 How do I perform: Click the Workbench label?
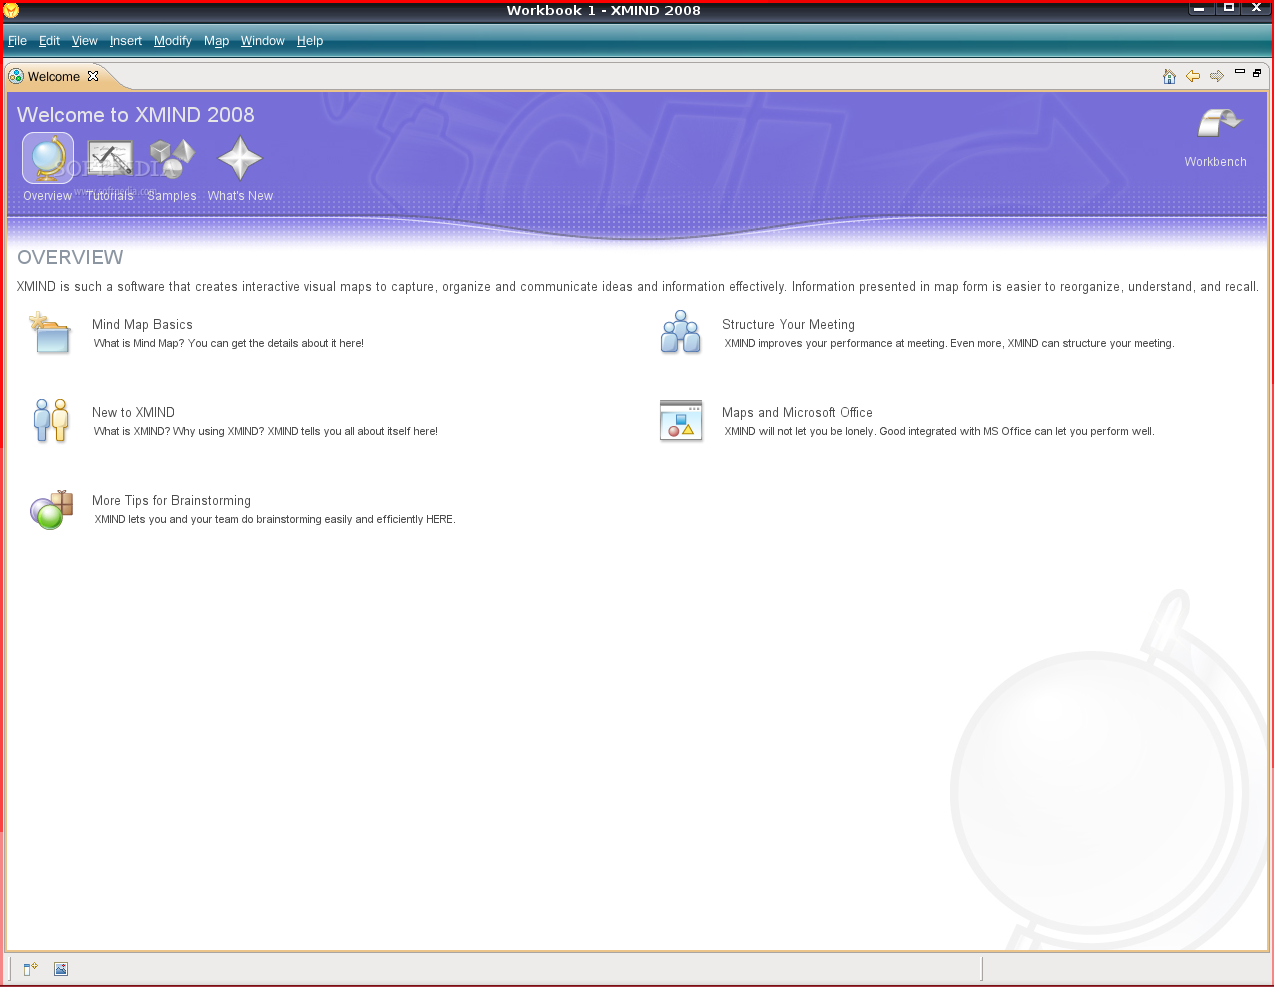tap(1215, 162)
